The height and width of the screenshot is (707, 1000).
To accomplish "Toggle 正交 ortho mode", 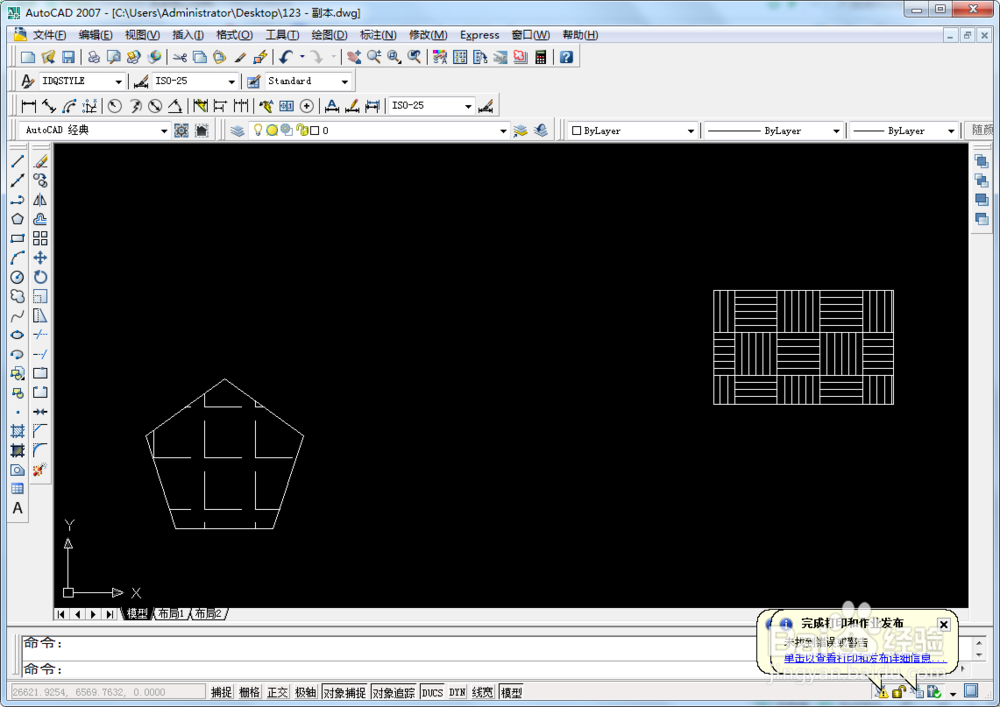I will pyautogui.click(x=277, y=692).
